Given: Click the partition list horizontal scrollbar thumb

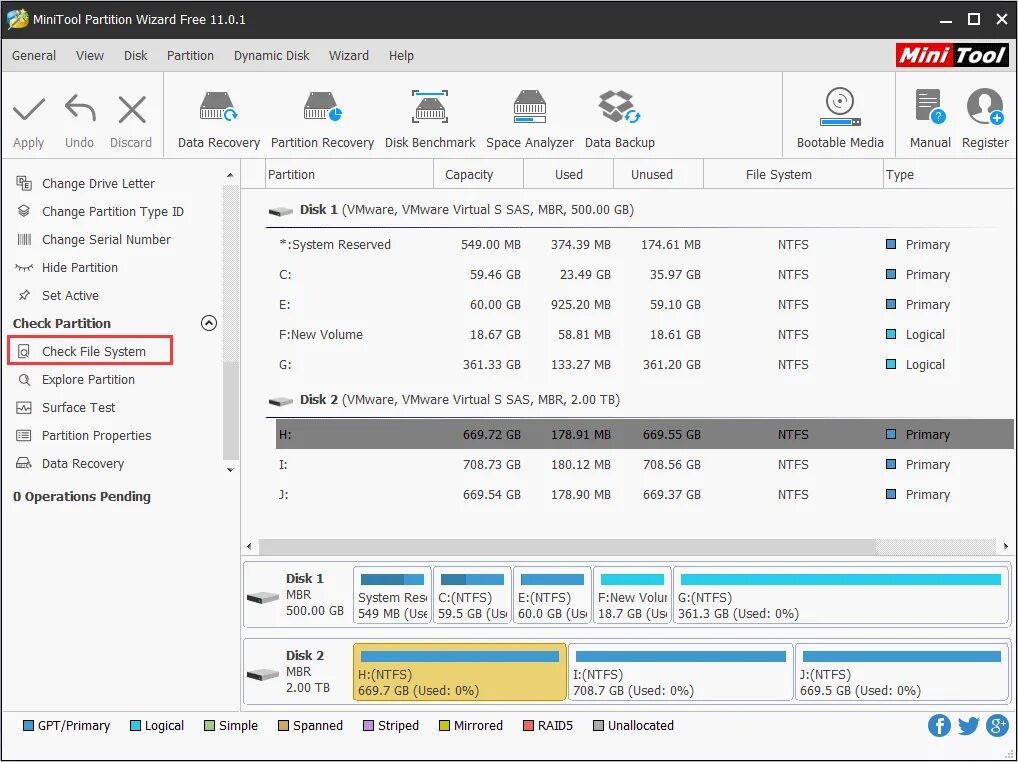Looking at the screenshot, I should point(567,547).
